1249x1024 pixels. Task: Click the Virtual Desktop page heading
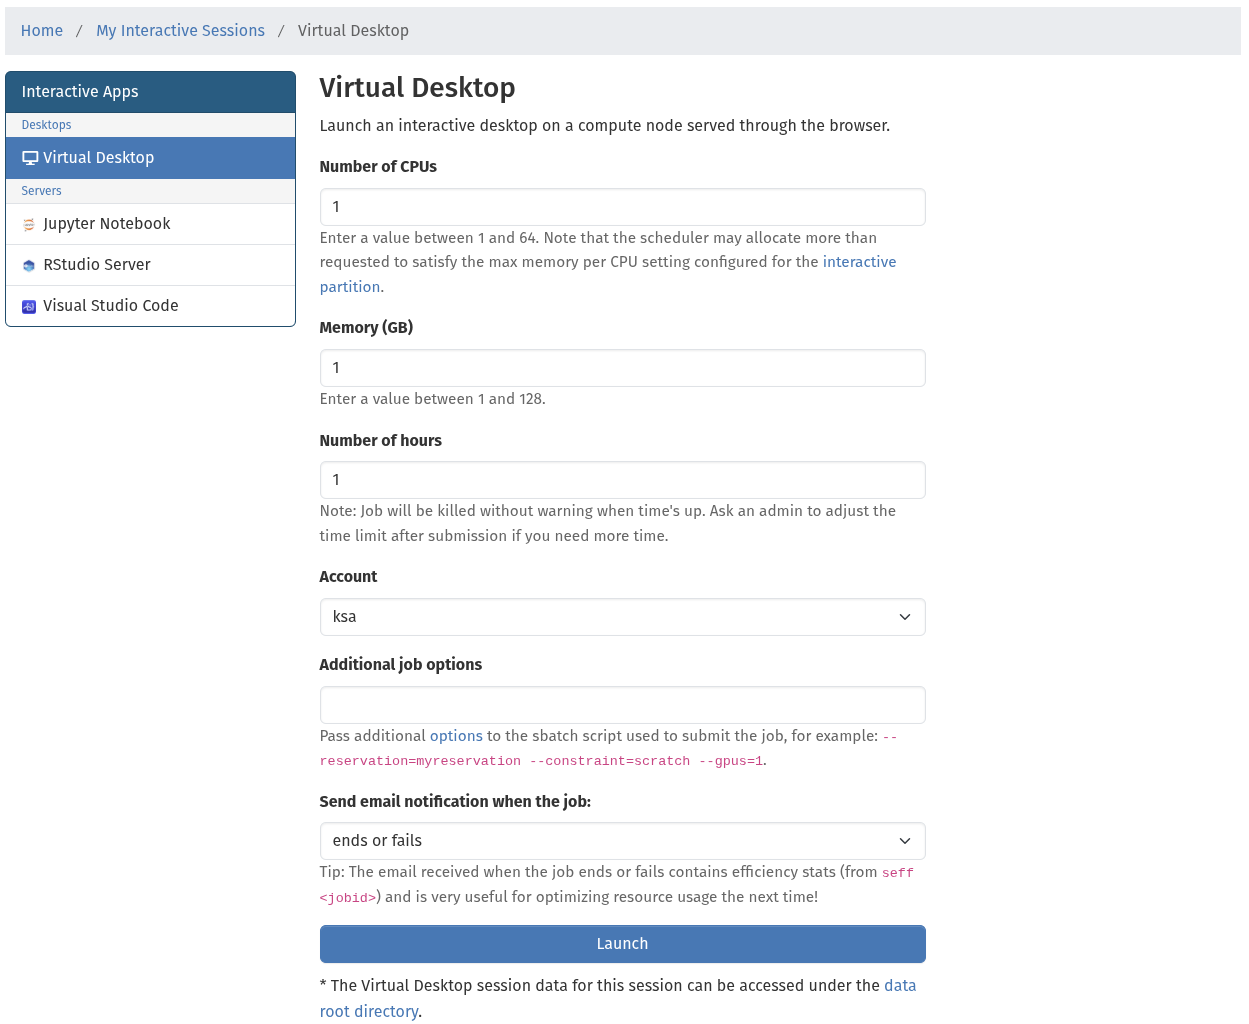tap(417, 88)
